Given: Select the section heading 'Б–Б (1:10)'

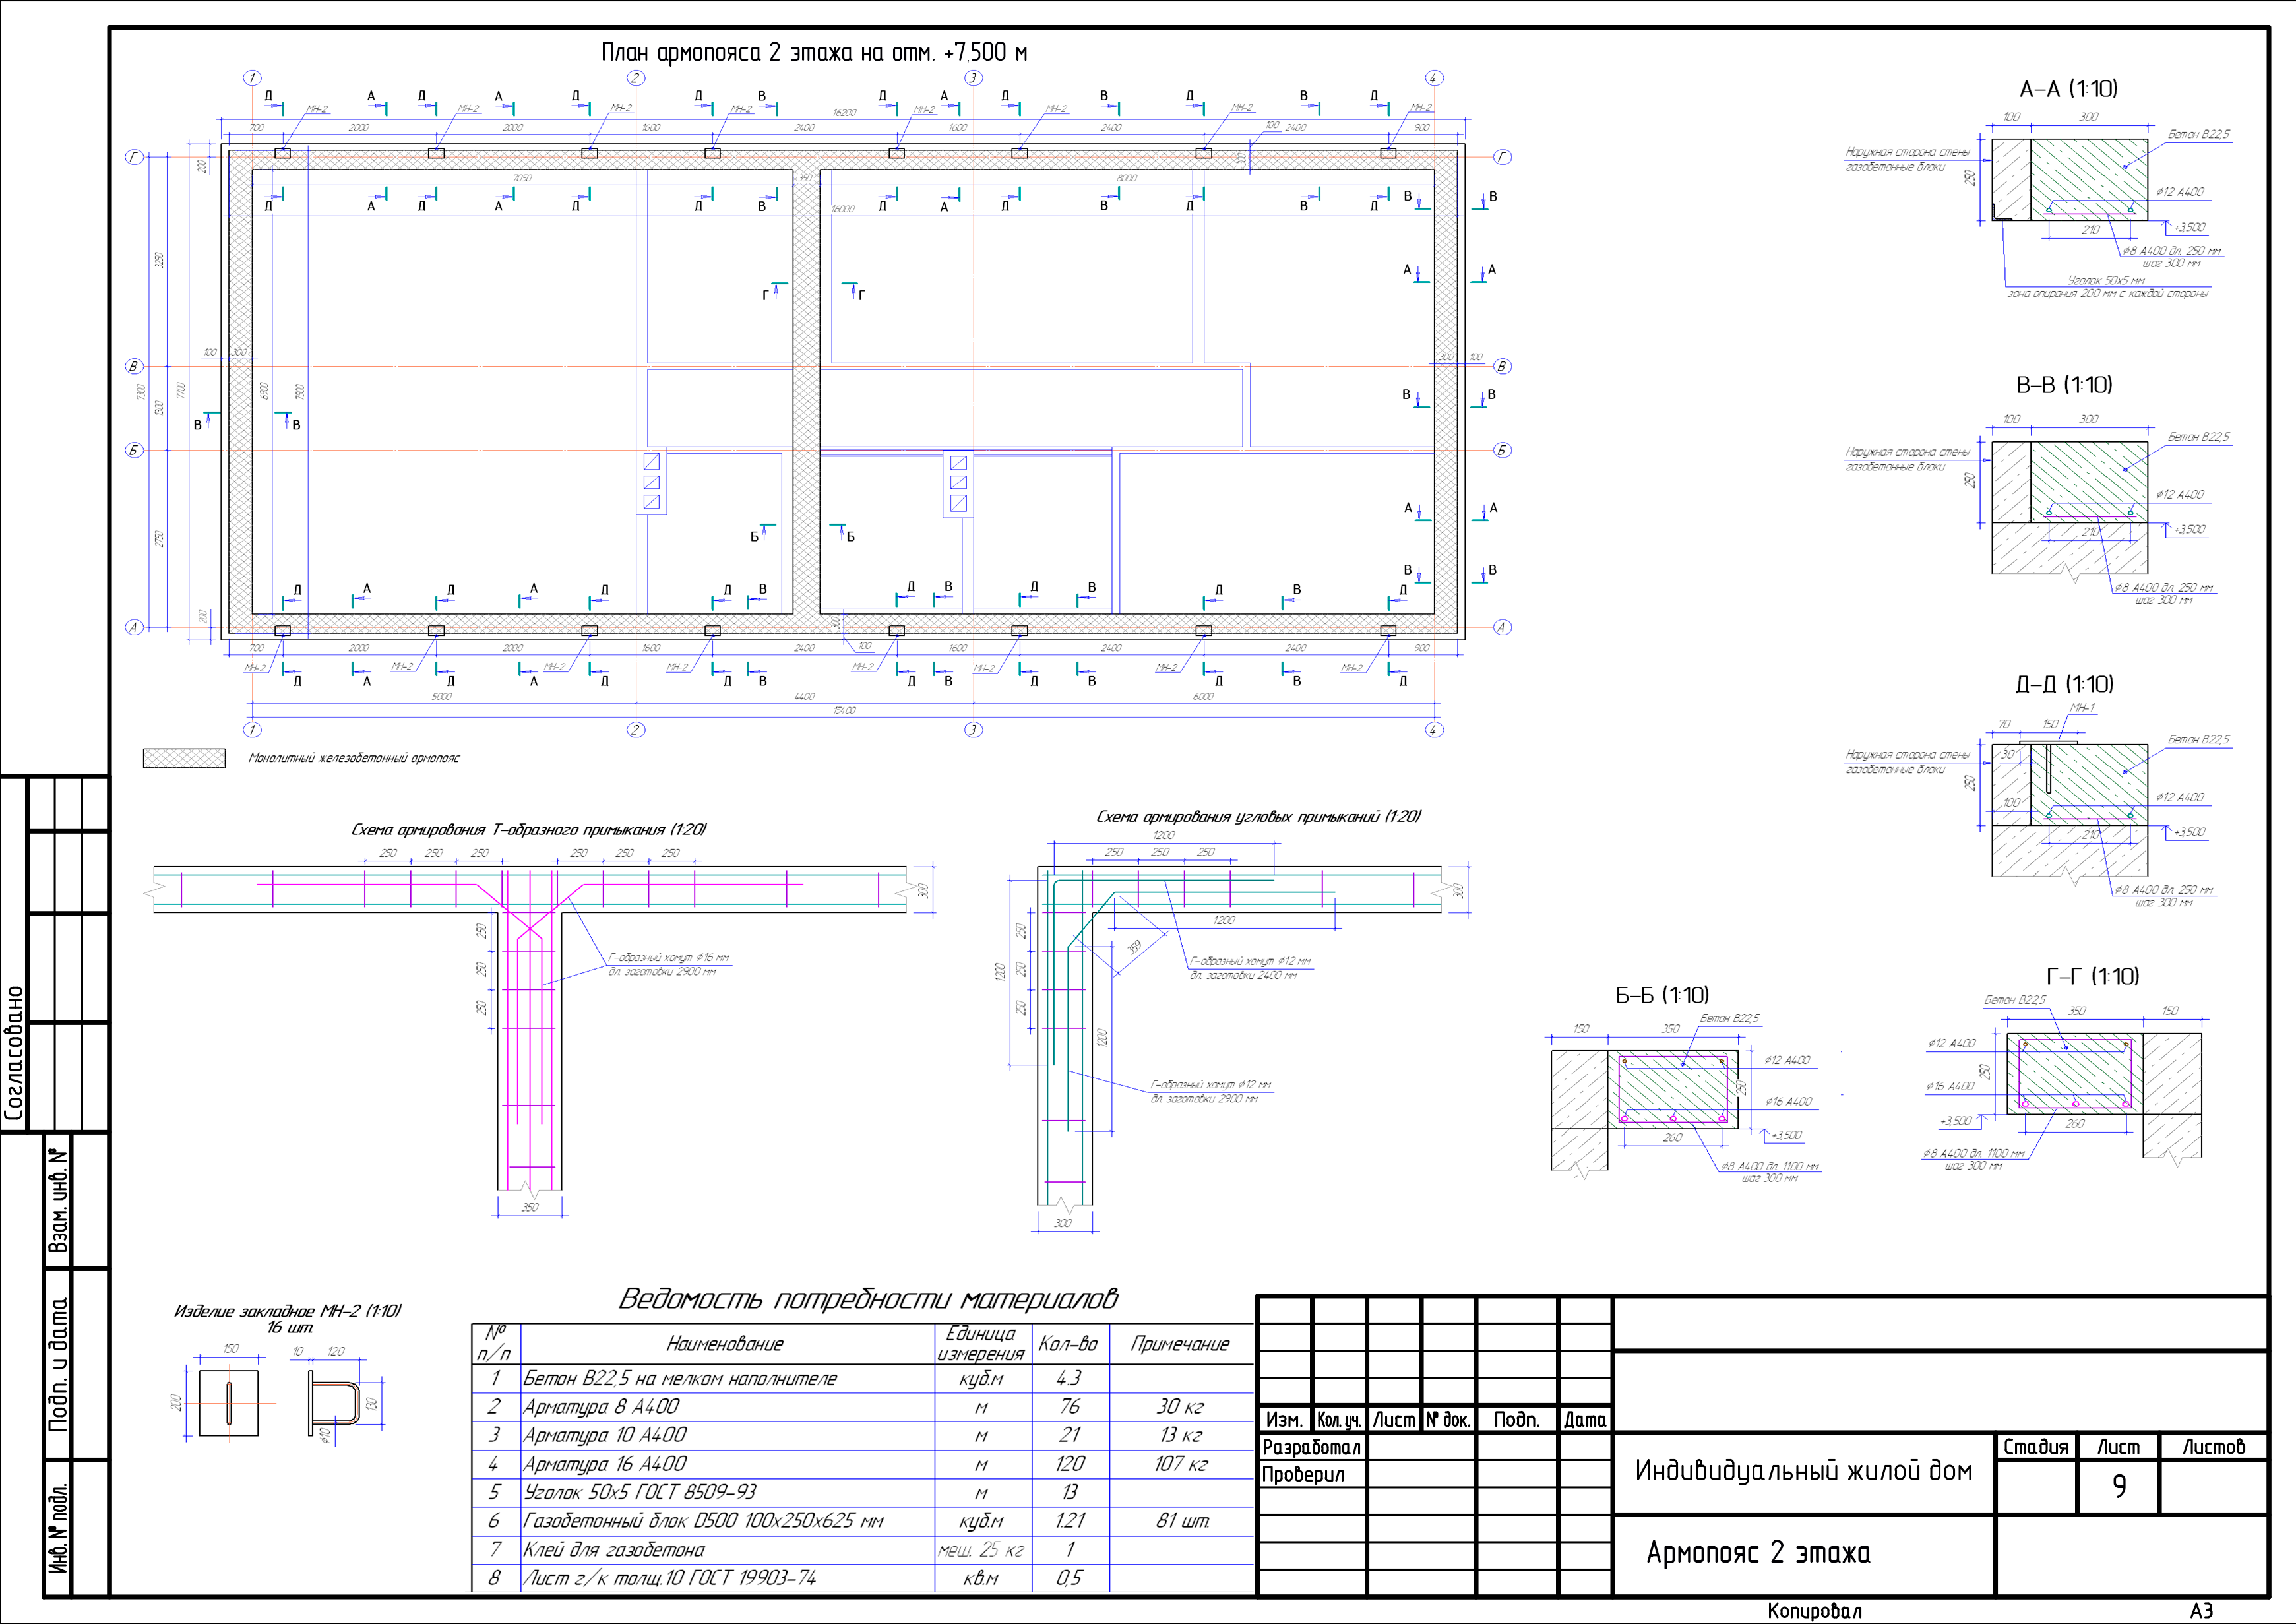Looking at the screenshot, I should click(1662, 995).
